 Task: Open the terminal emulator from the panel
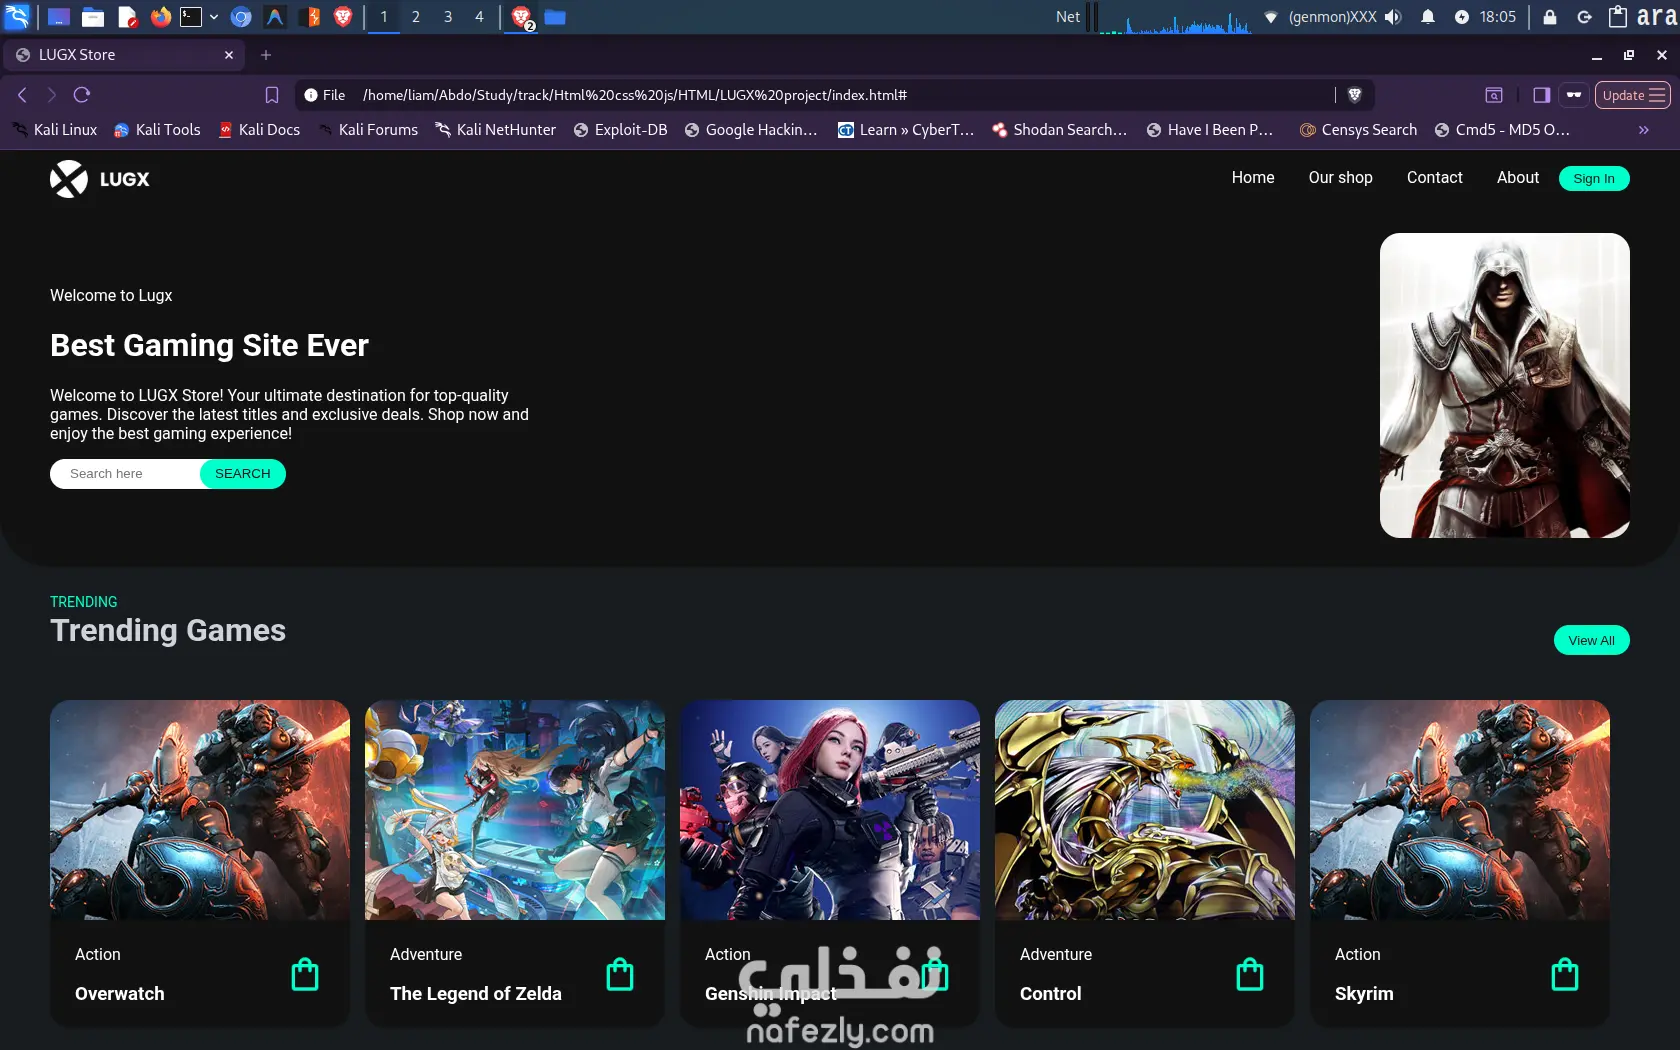191,17
